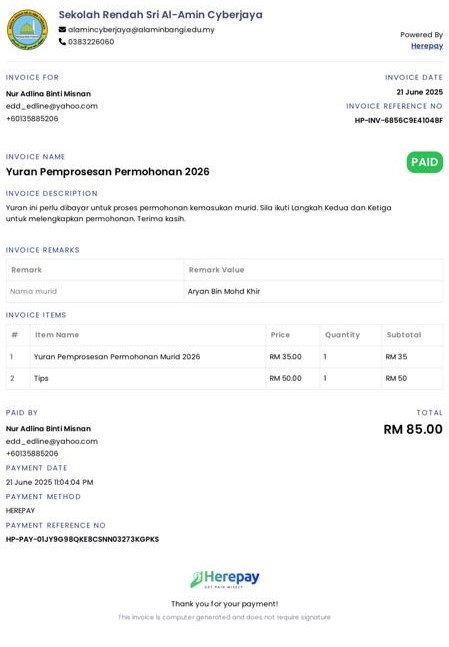The width and height of the screenshot is (449, 647).
Task: Select the invoice reference HP-INV-6856C9E41048F
Action: 399,120
